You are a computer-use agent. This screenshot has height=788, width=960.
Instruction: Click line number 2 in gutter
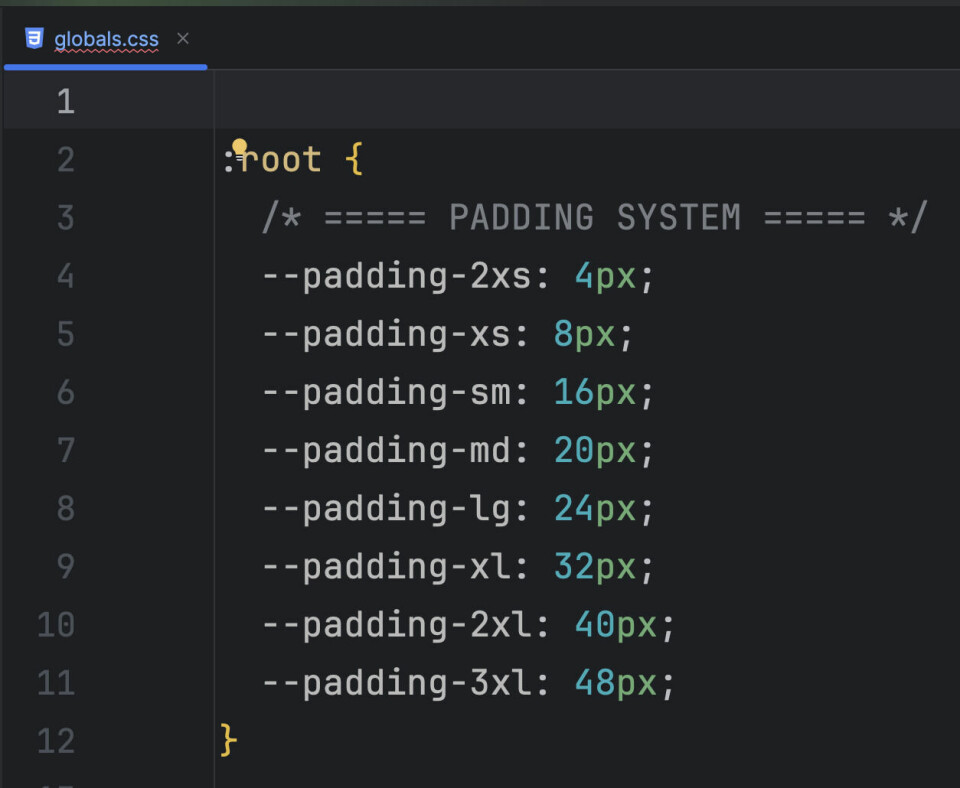coord(66,159)
